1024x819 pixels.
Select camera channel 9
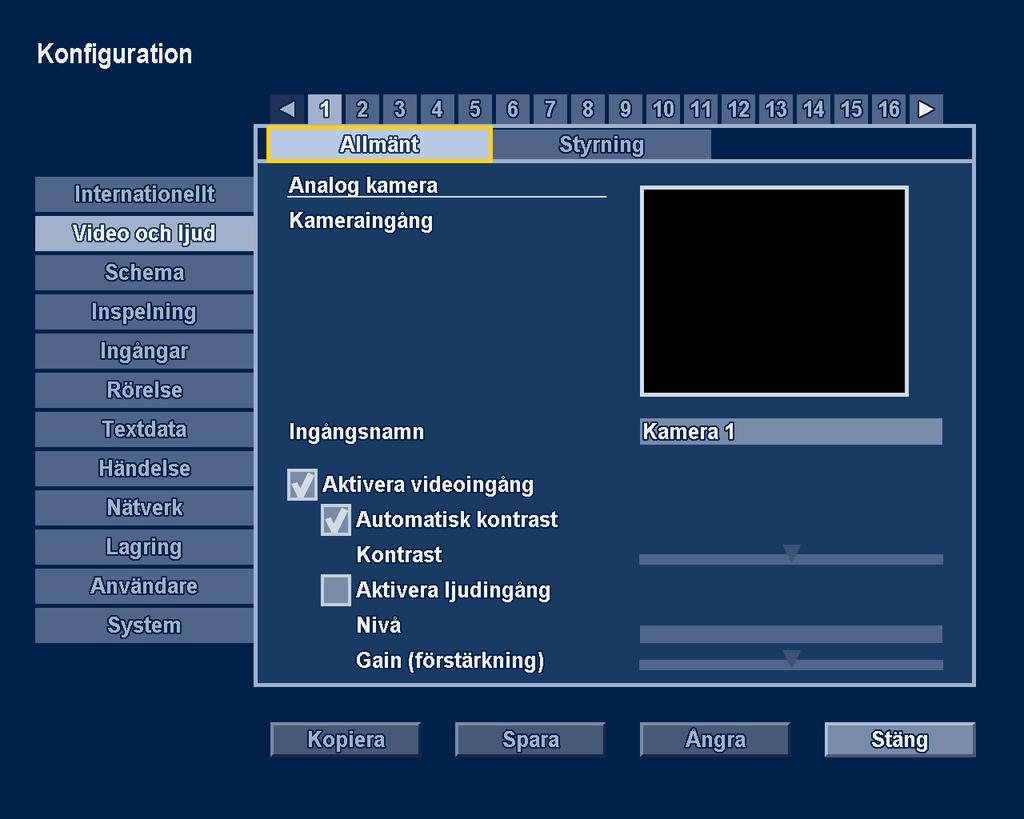point(625,109)
